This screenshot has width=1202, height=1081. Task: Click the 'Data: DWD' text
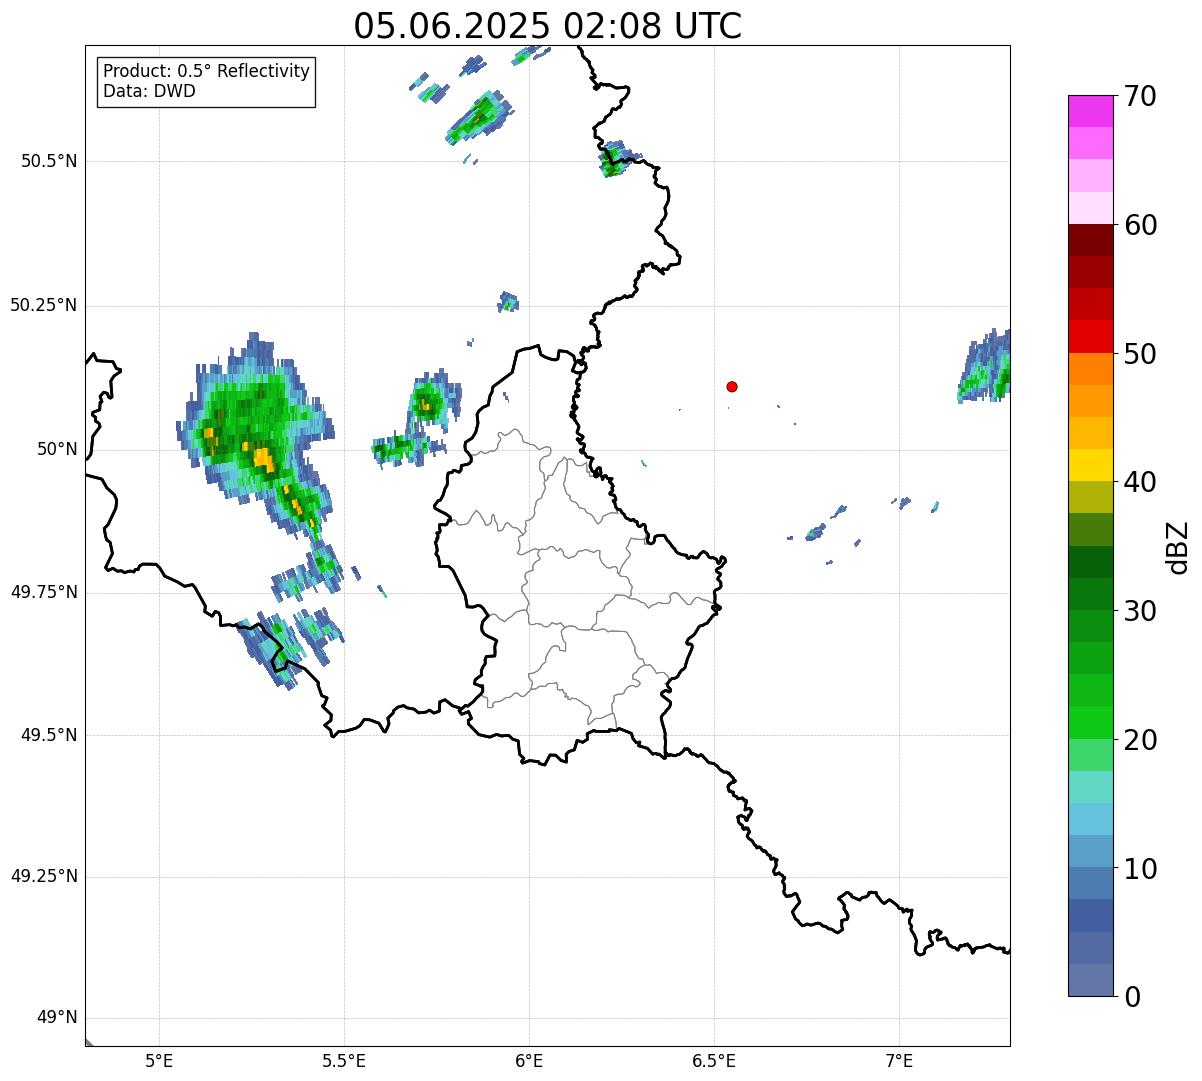pyautogui.click(x=149, y=92)
